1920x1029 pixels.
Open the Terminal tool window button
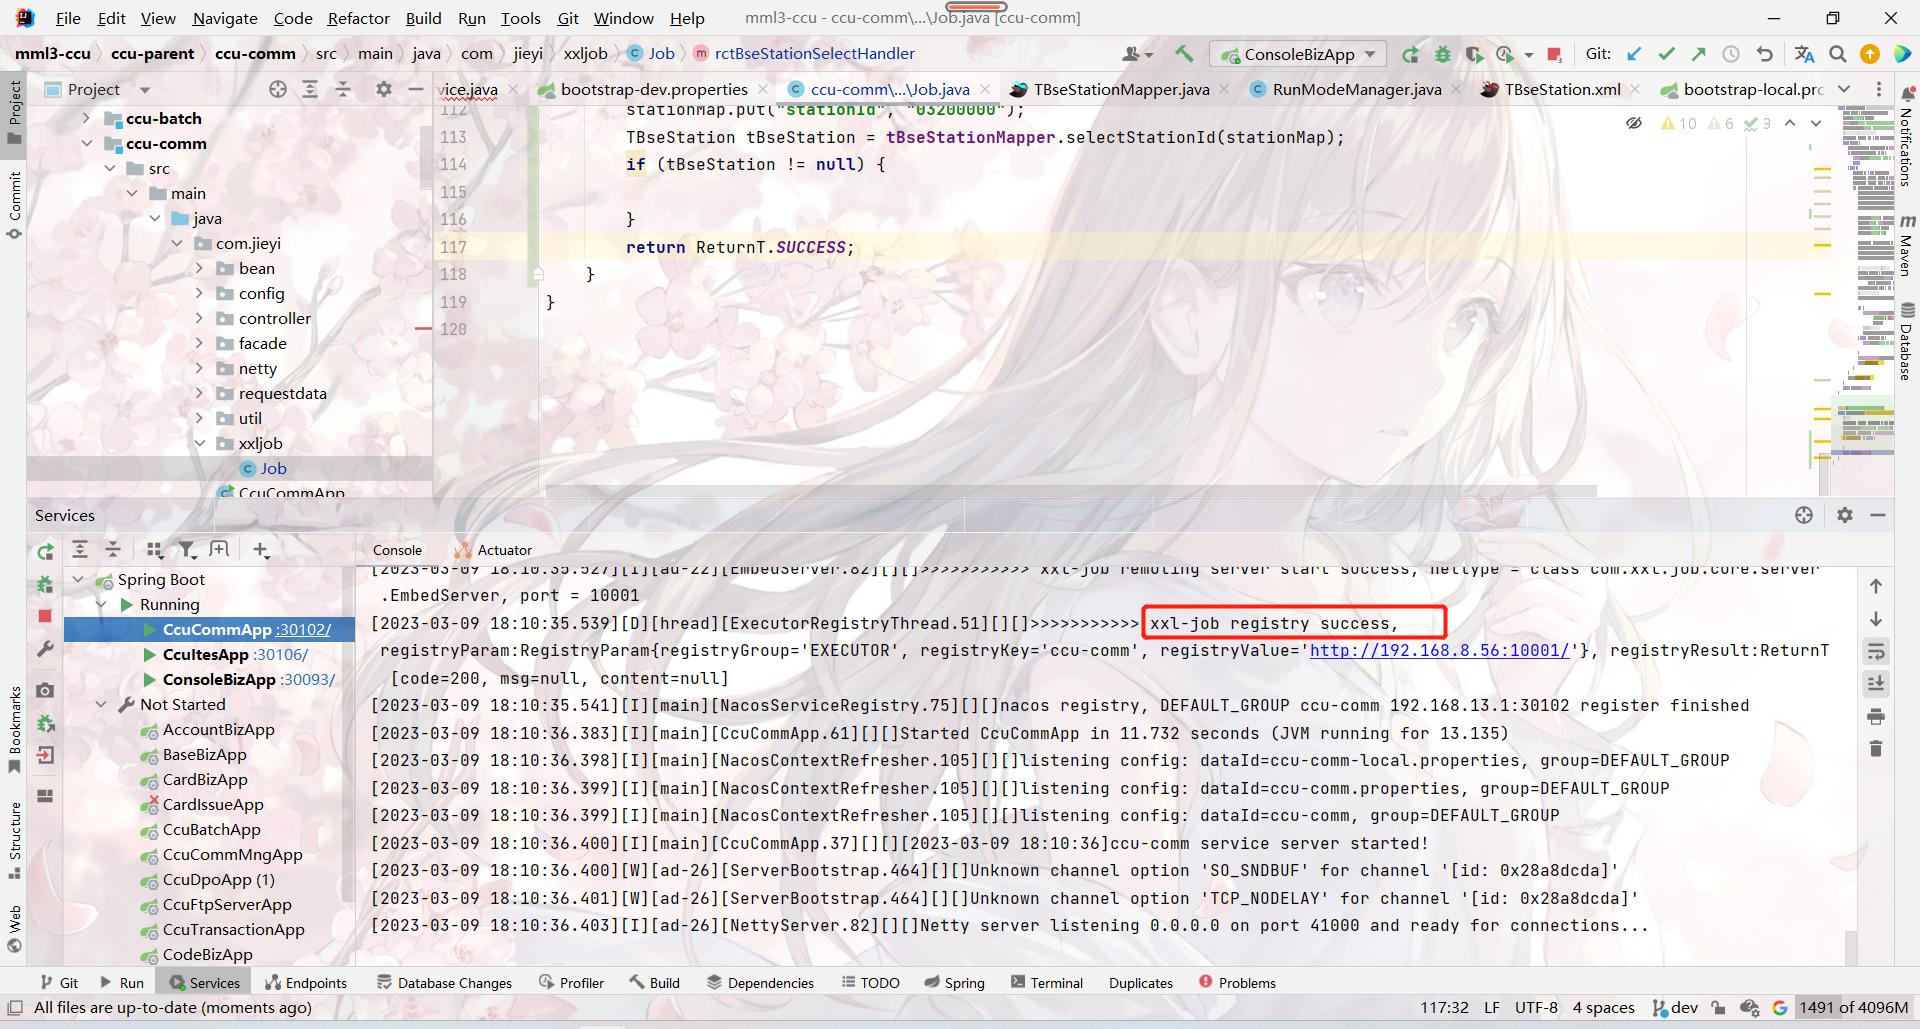pyautogui.click(x=1046, y=983)
